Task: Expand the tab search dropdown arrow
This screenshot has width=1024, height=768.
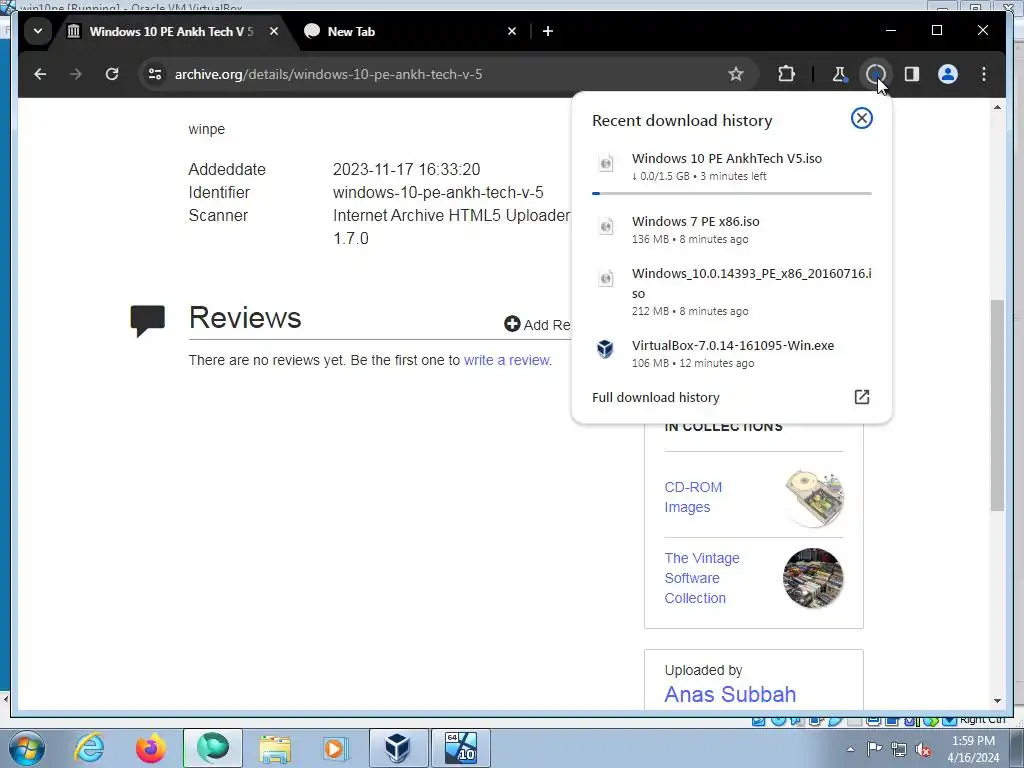Action: click(38, 31)
